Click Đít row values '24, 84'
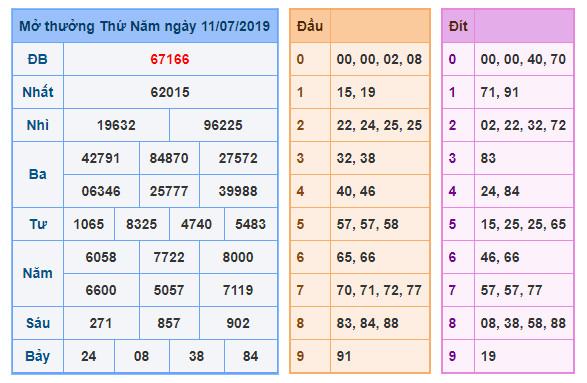 coord(500,191)
